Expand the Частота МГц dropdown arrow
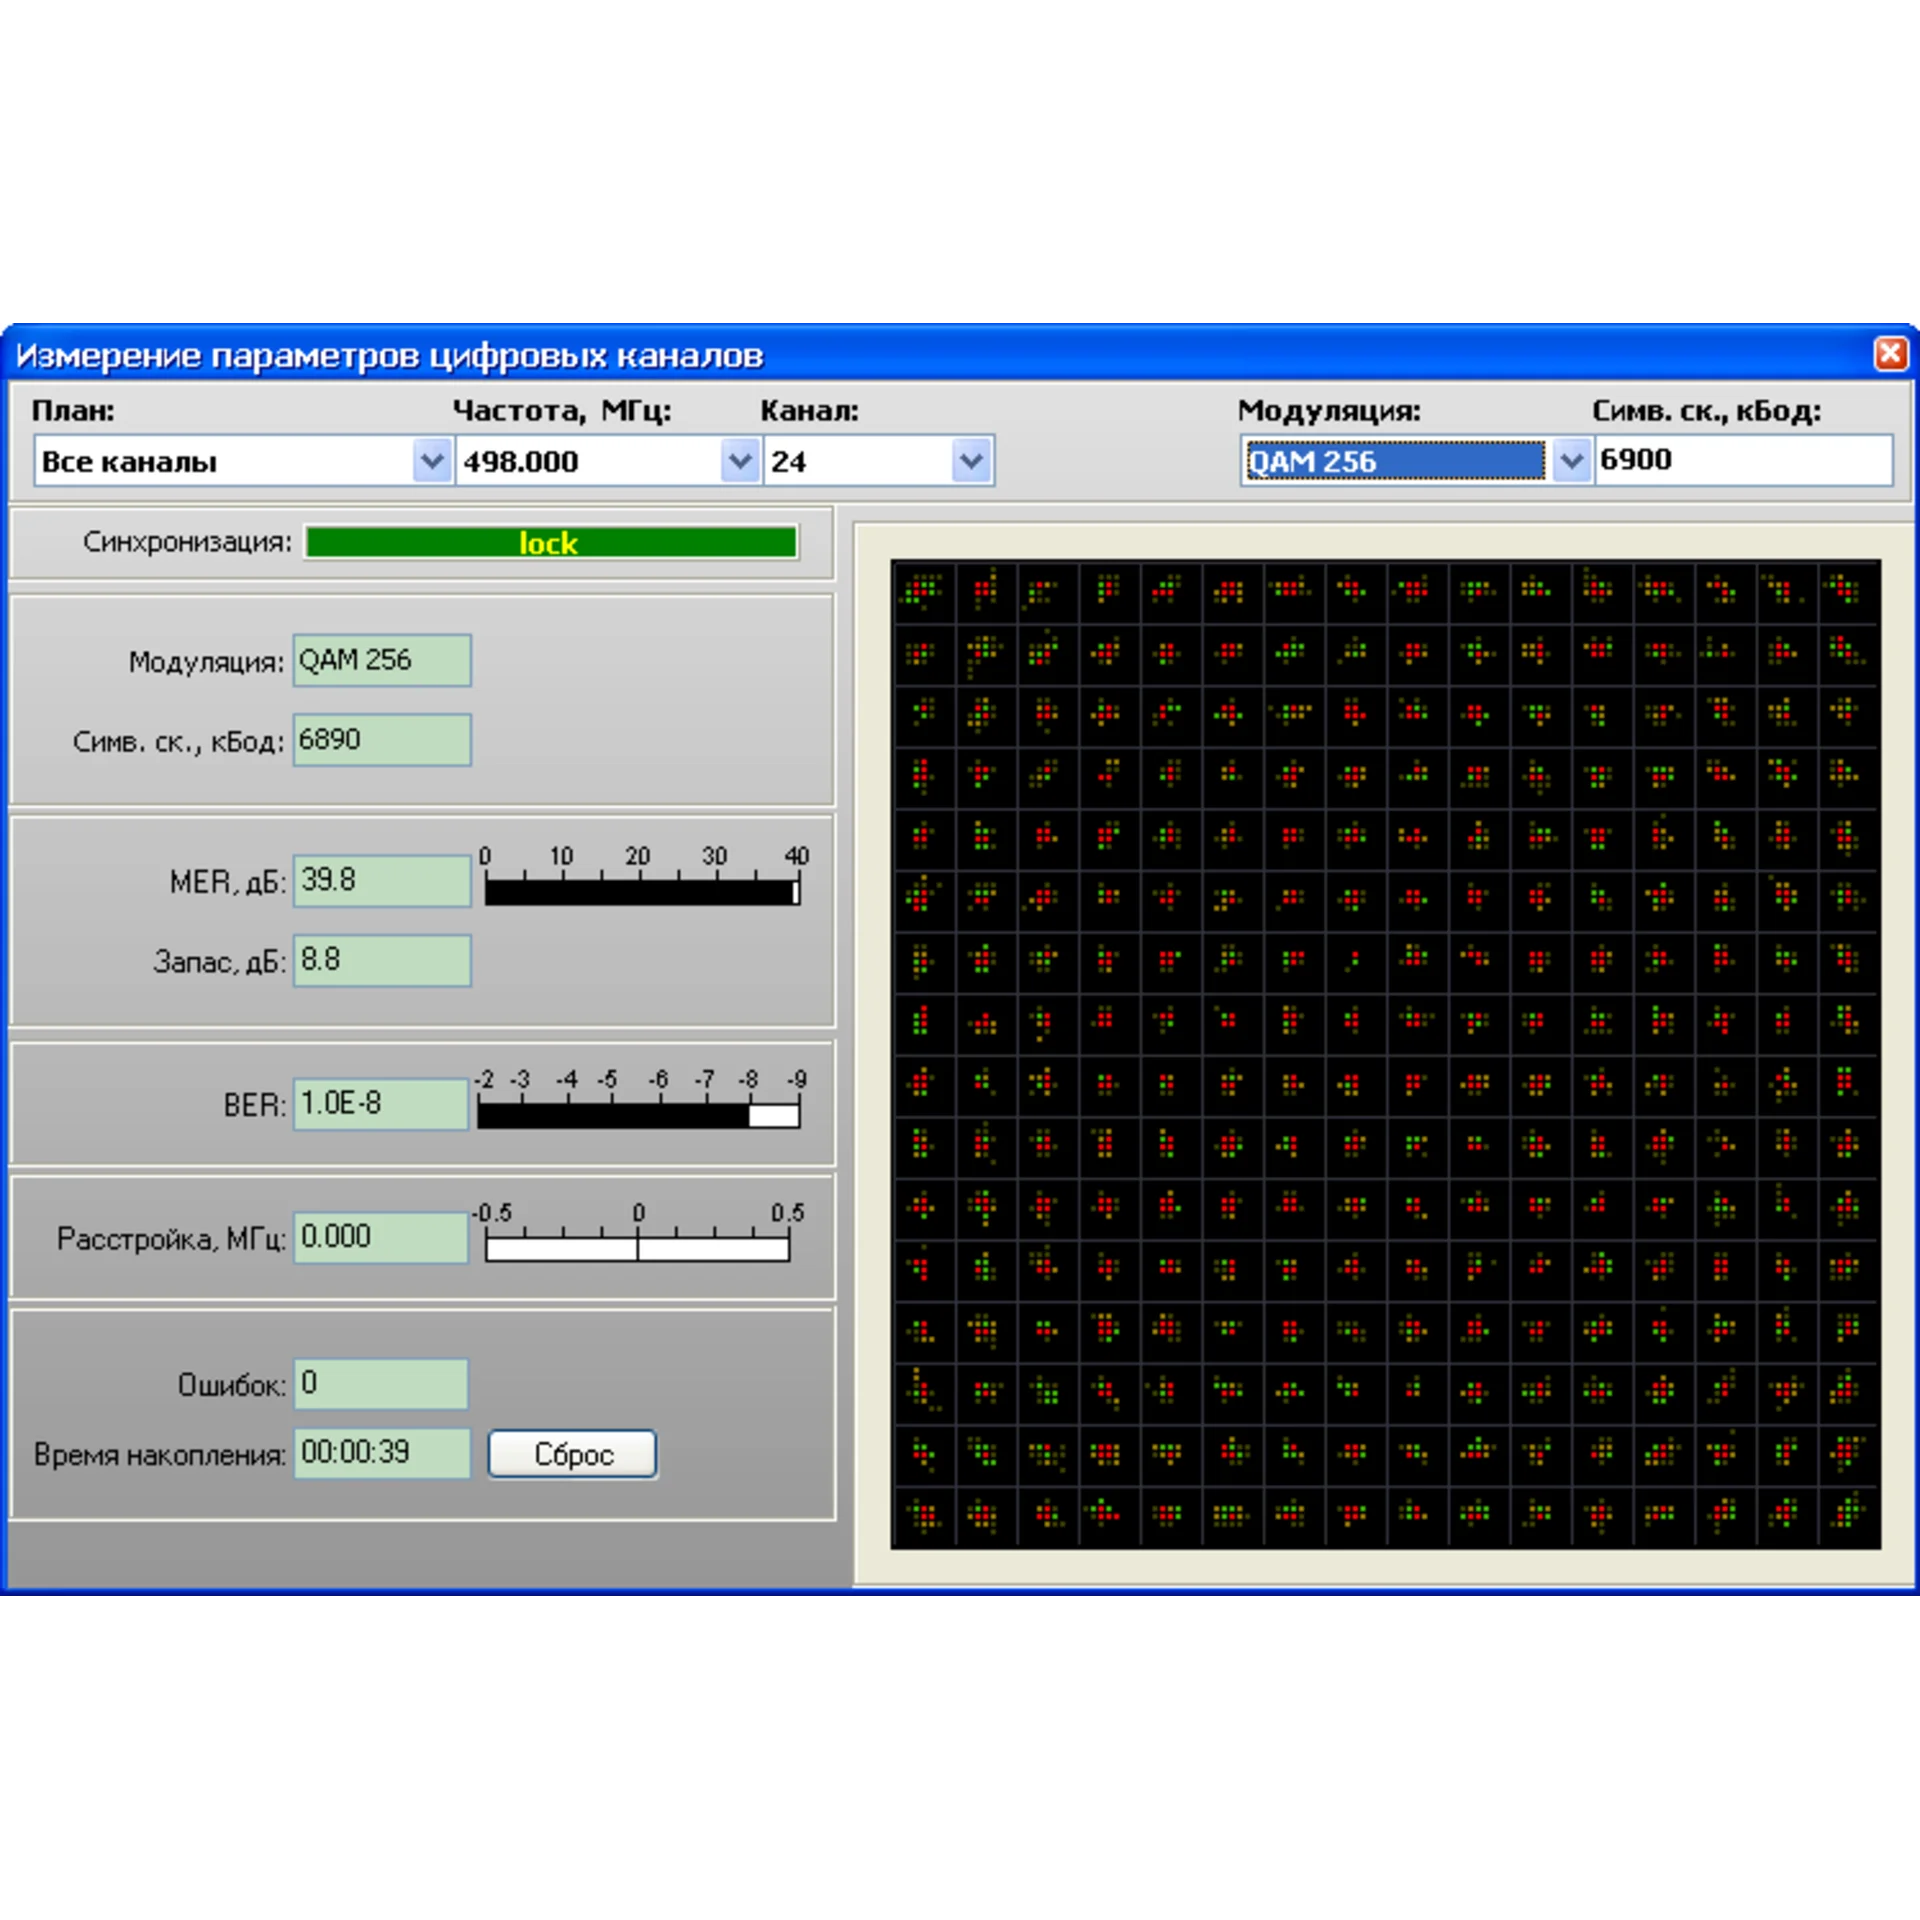This screenshot has width=1920, height=1920. [740, 461]
